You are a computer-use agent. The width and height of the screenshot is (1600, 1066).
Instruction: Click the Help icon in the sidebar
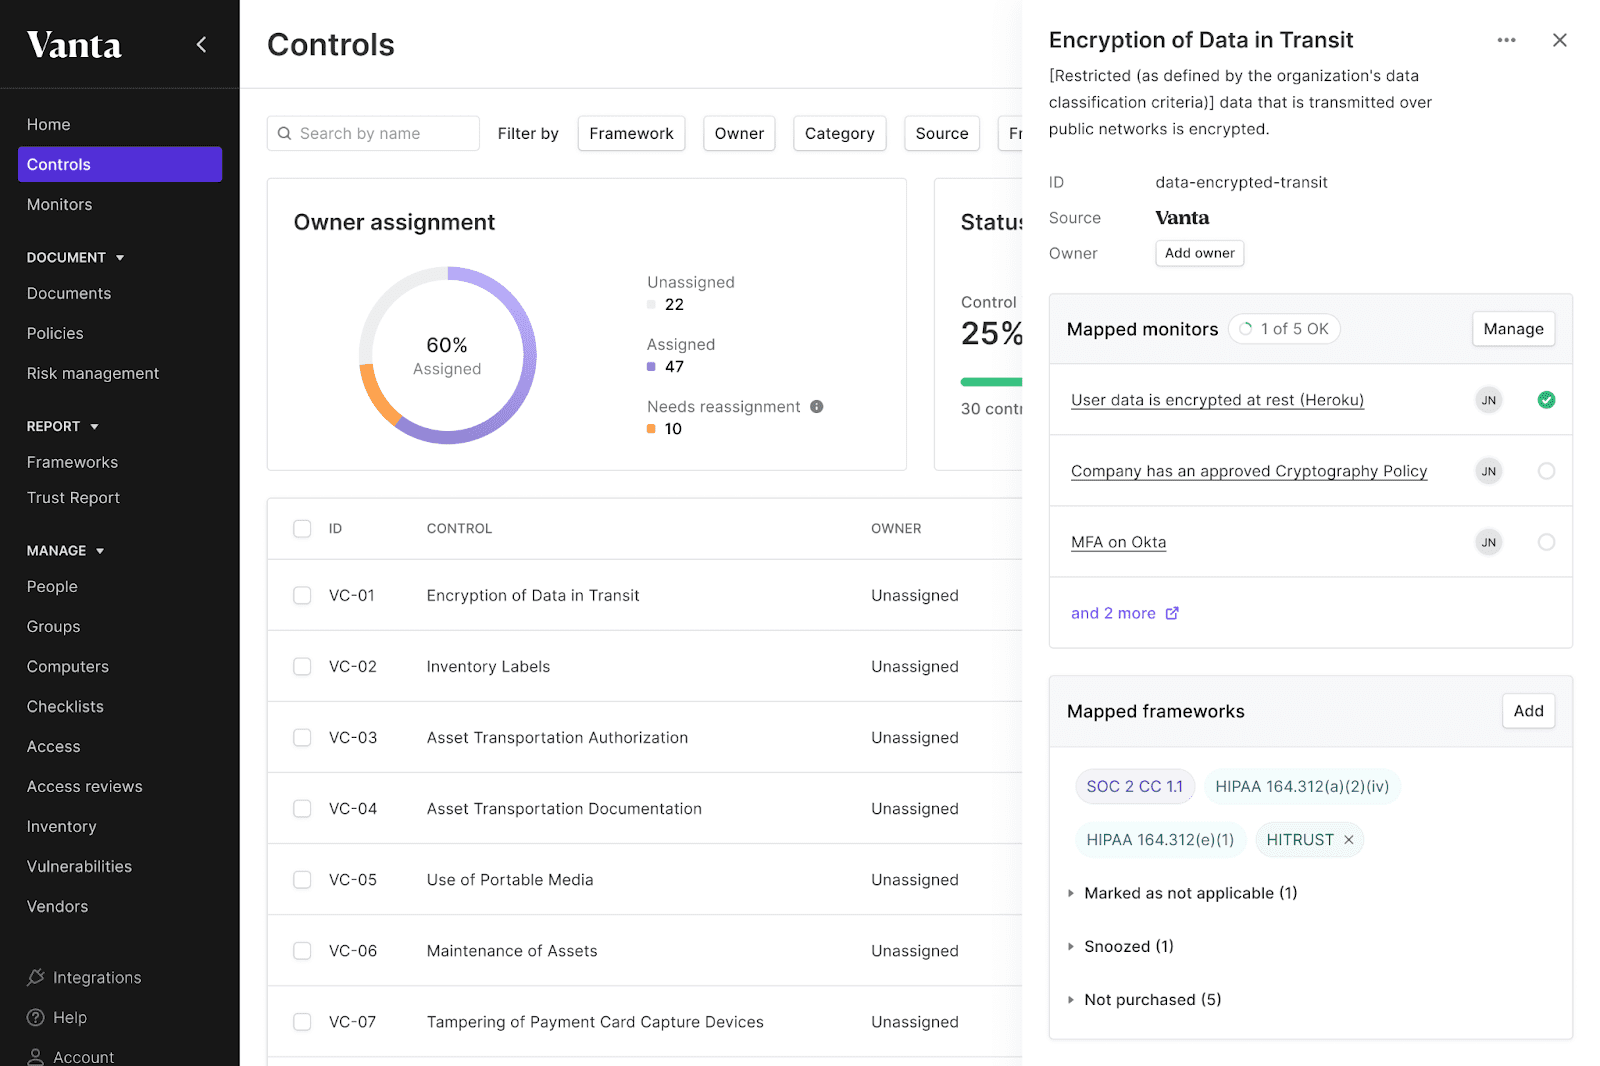(x=36, y=1017)
